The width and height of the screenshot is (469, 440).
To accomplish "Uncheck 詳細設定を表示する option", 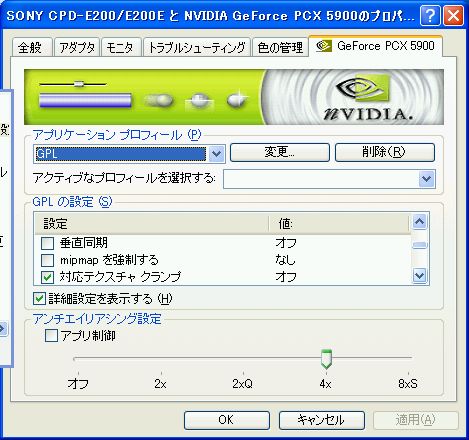I will pyautogui.click(x=39, y=299).
